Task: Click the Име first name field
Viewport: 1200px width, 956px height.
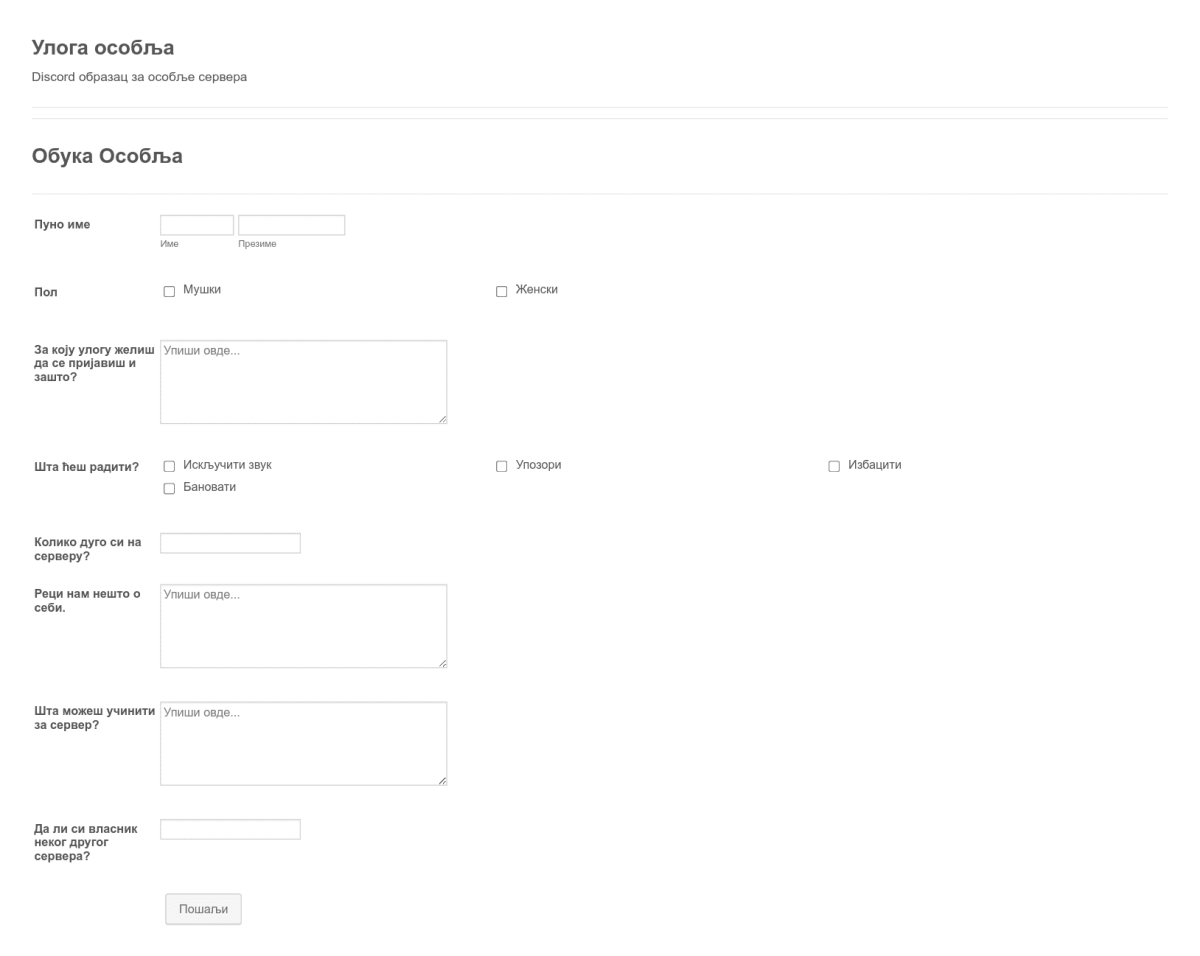Action: pos(194,224)
